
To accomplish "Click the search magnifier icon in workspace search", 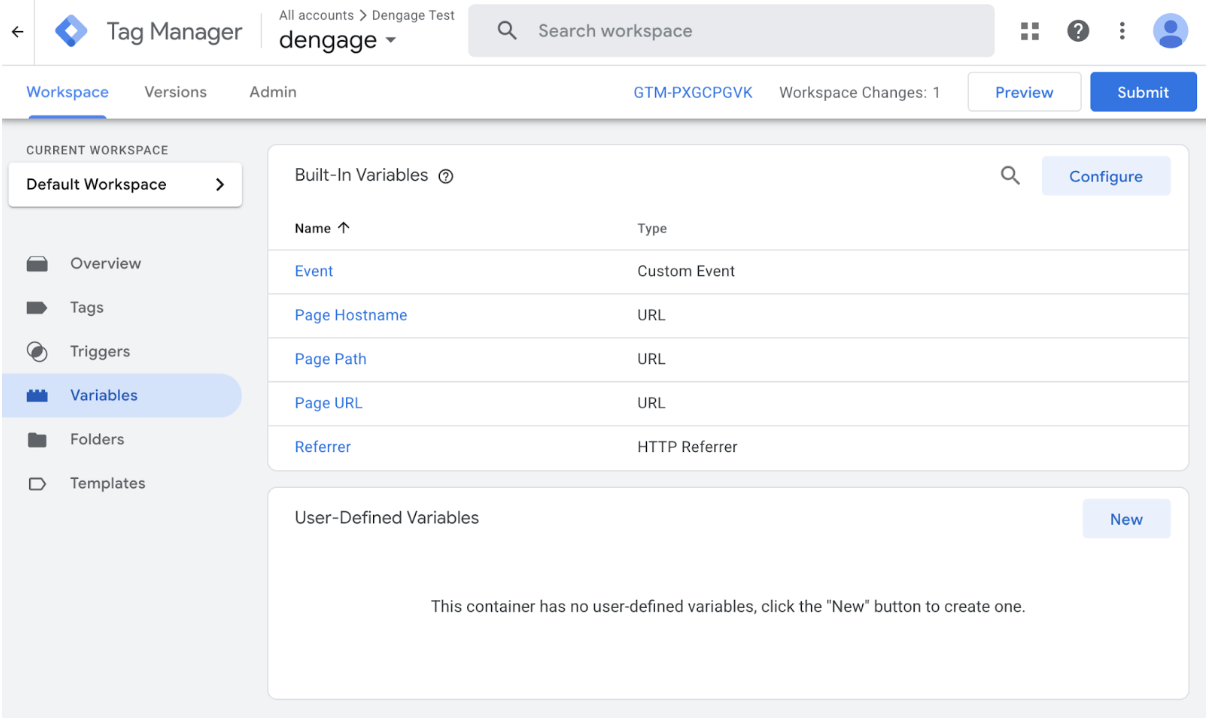I will (507, 31).
